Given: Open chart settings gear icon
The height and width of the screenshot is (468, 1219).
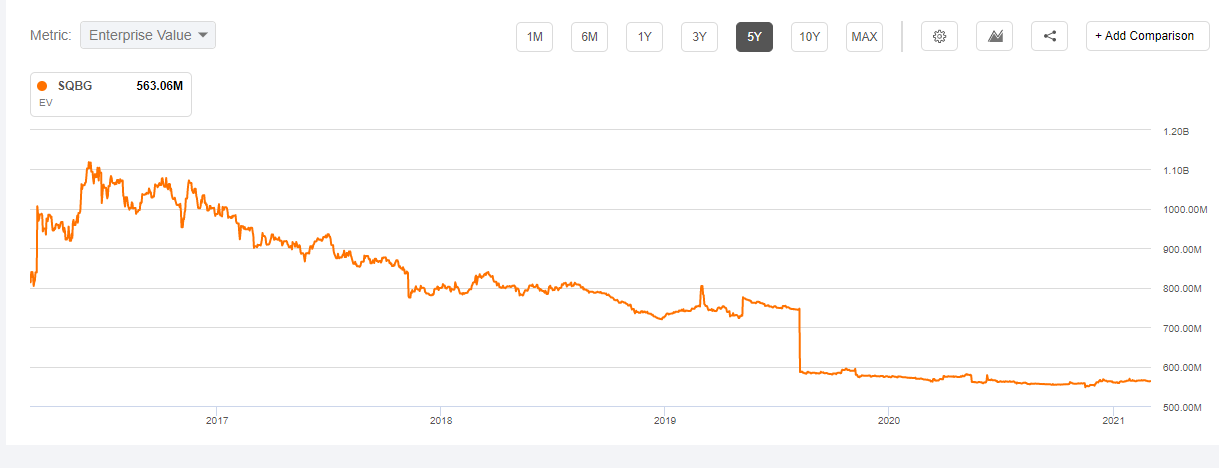Looking at the screenshot, I should pyautogui.click(x=939, y=36).
